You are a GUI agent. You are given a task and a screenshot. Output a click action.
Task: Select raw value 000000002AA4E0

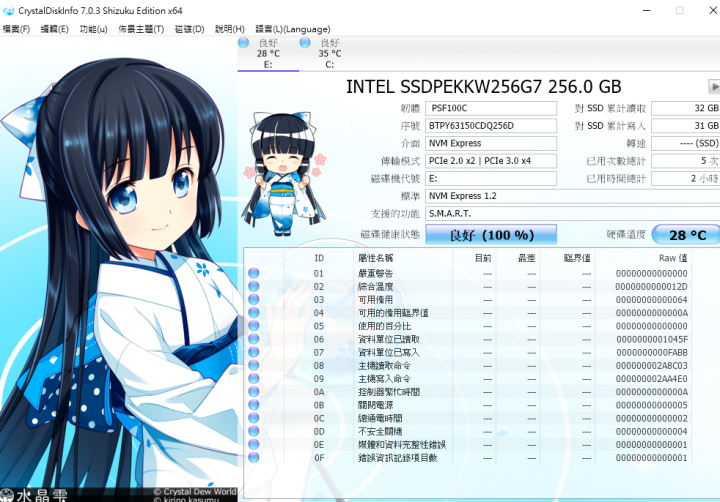(651, 379)
